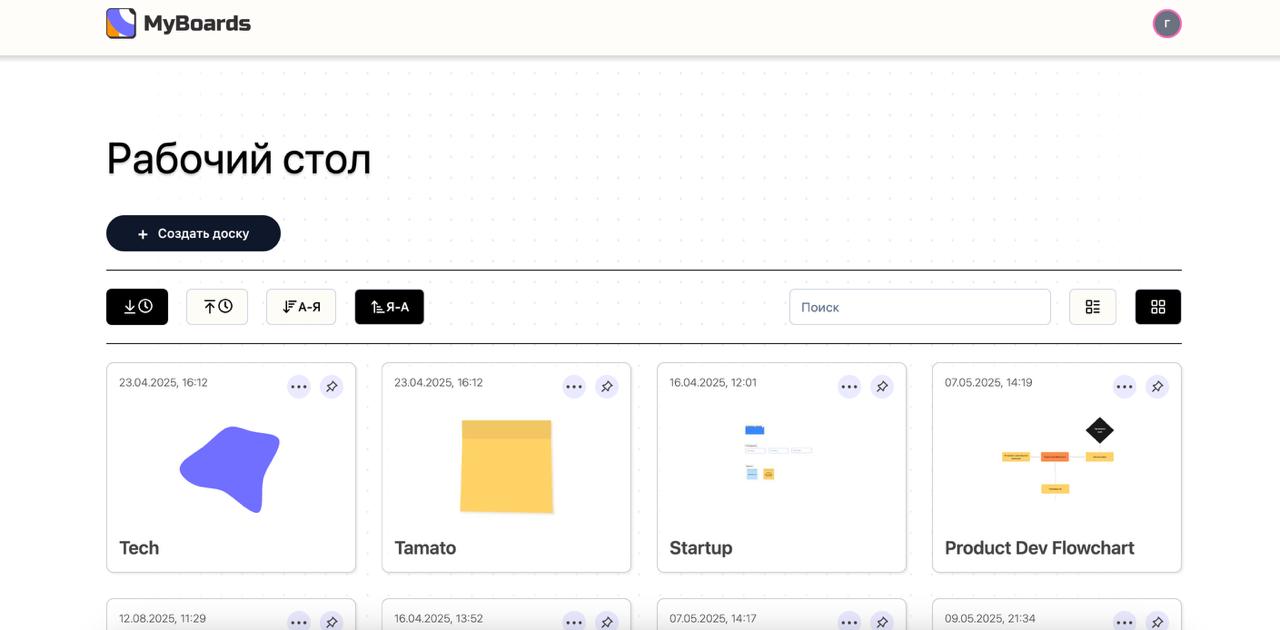Open the user profile avatar menu

coord(1167,24)
